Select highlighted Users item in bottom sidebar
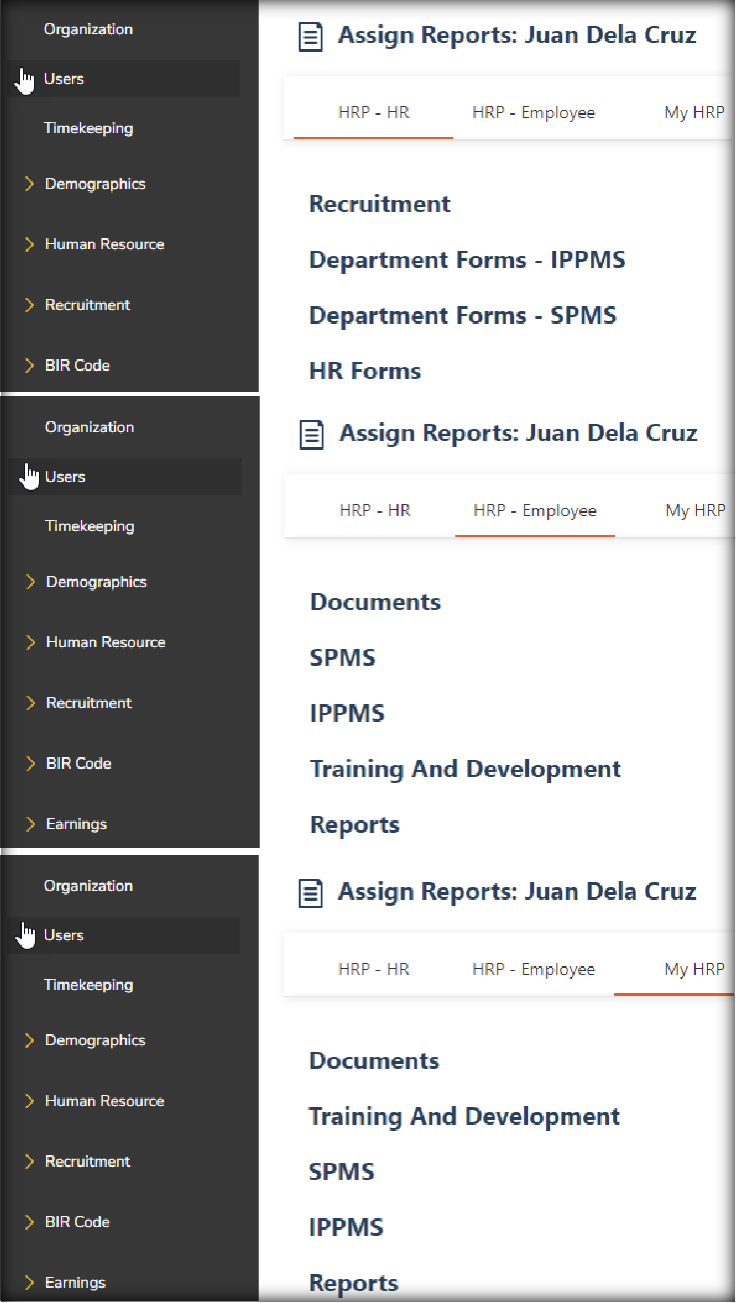The height and width of the screenshot is (1303, 736). point(64,936)
